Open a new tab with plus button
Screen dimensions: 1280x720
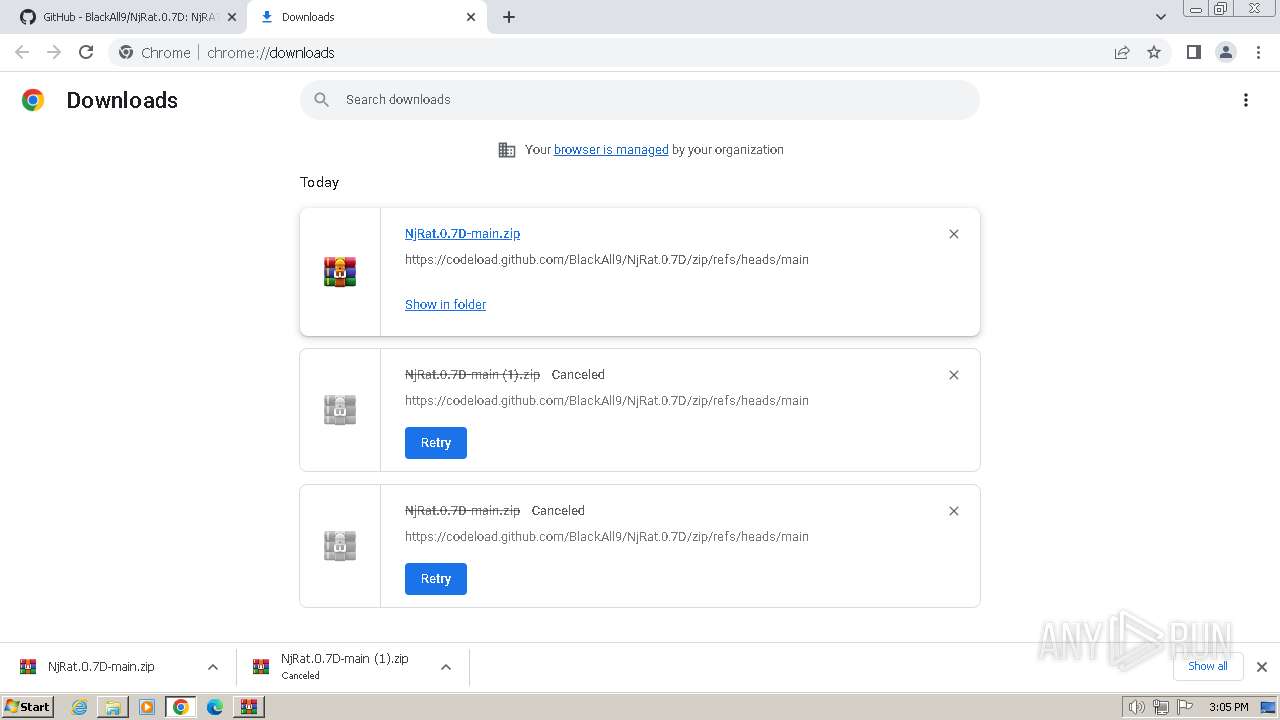(509, 17)
